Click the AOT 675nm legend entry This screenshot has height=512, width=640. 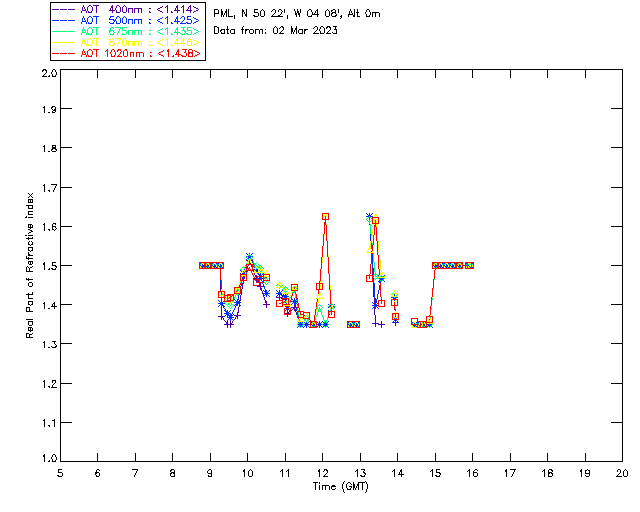(x=126, y=31)
